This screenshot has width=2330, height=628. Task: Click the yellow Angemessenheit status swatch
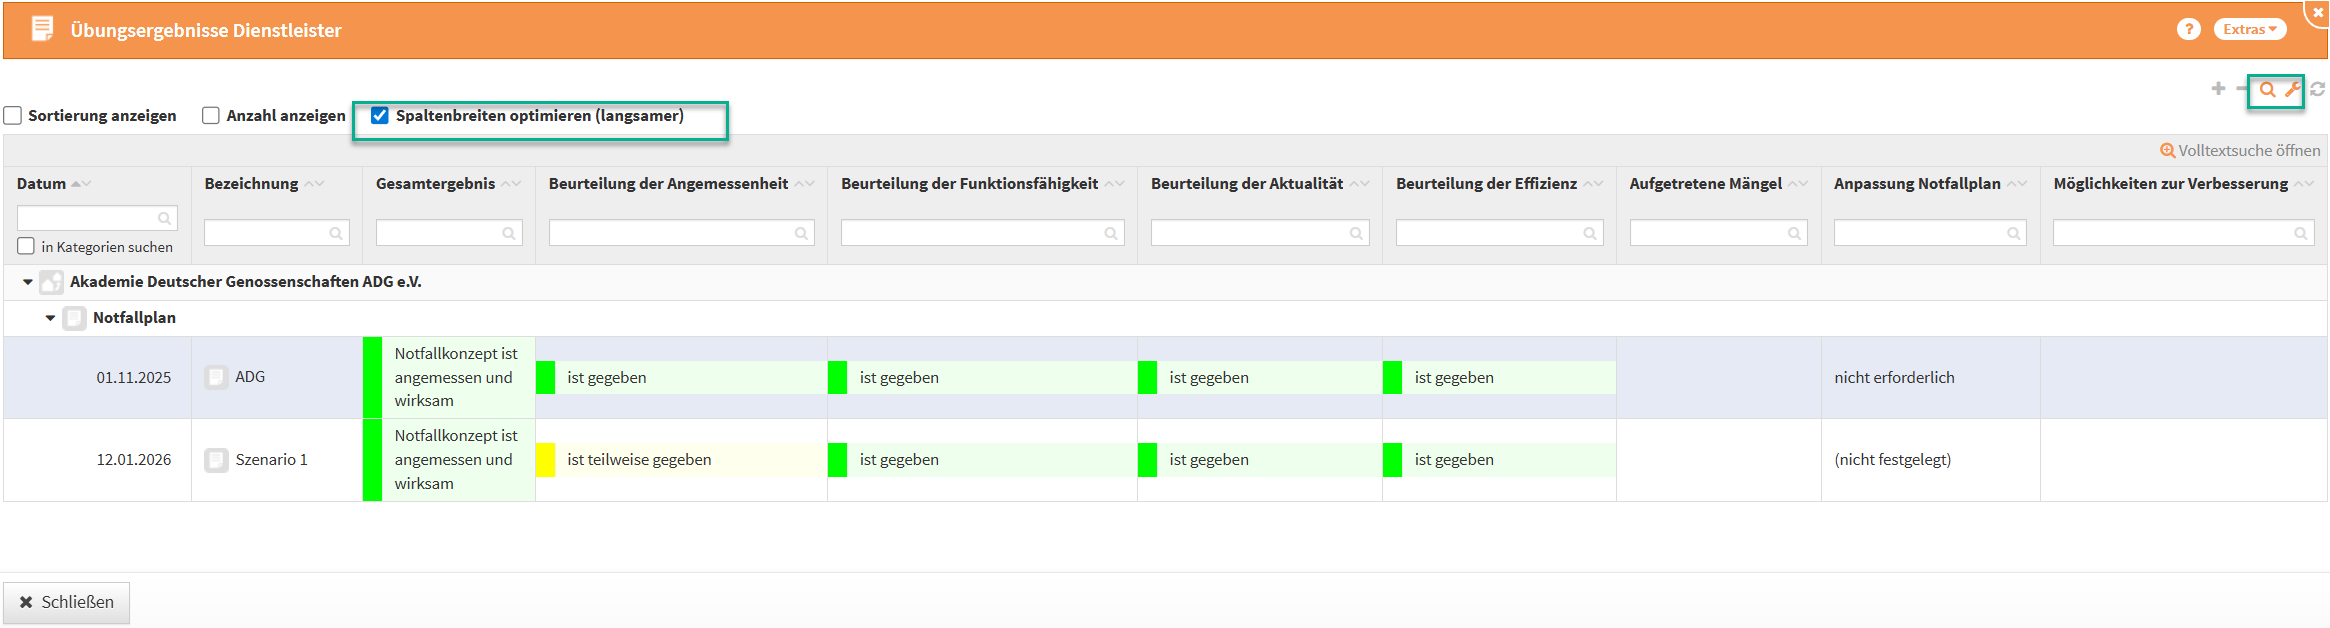pyautogui.click(x=546, y=460)
